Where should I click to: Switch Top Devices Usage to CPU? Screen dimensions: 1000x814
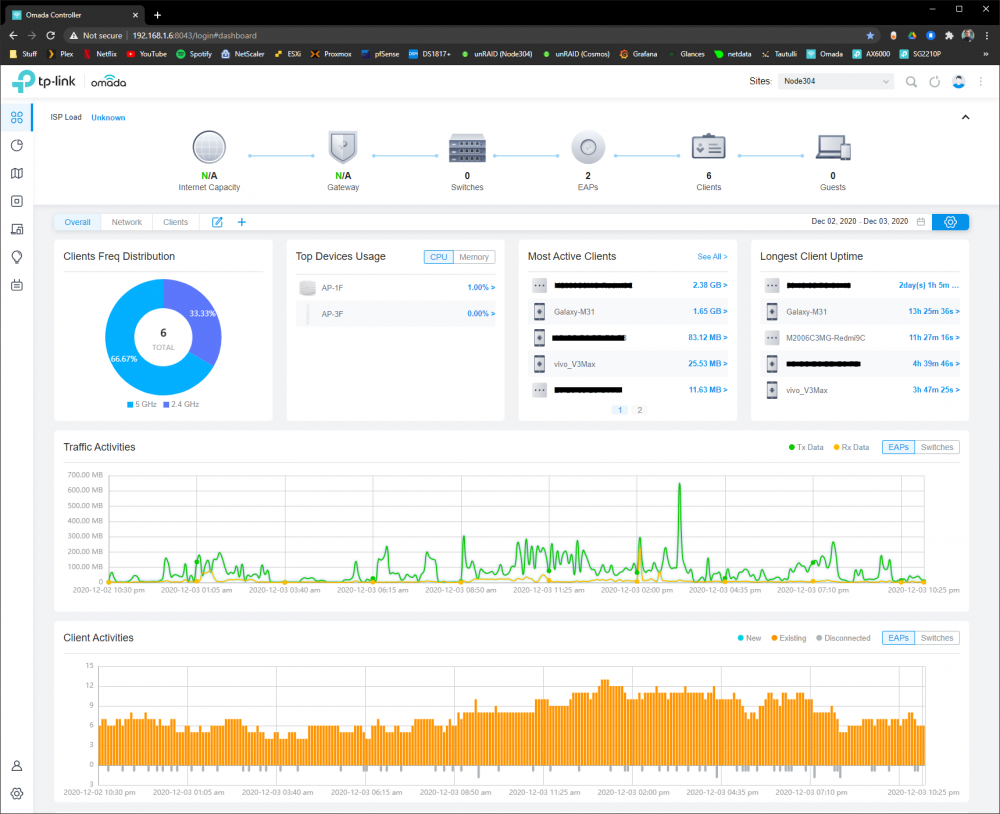pos(439,257)
